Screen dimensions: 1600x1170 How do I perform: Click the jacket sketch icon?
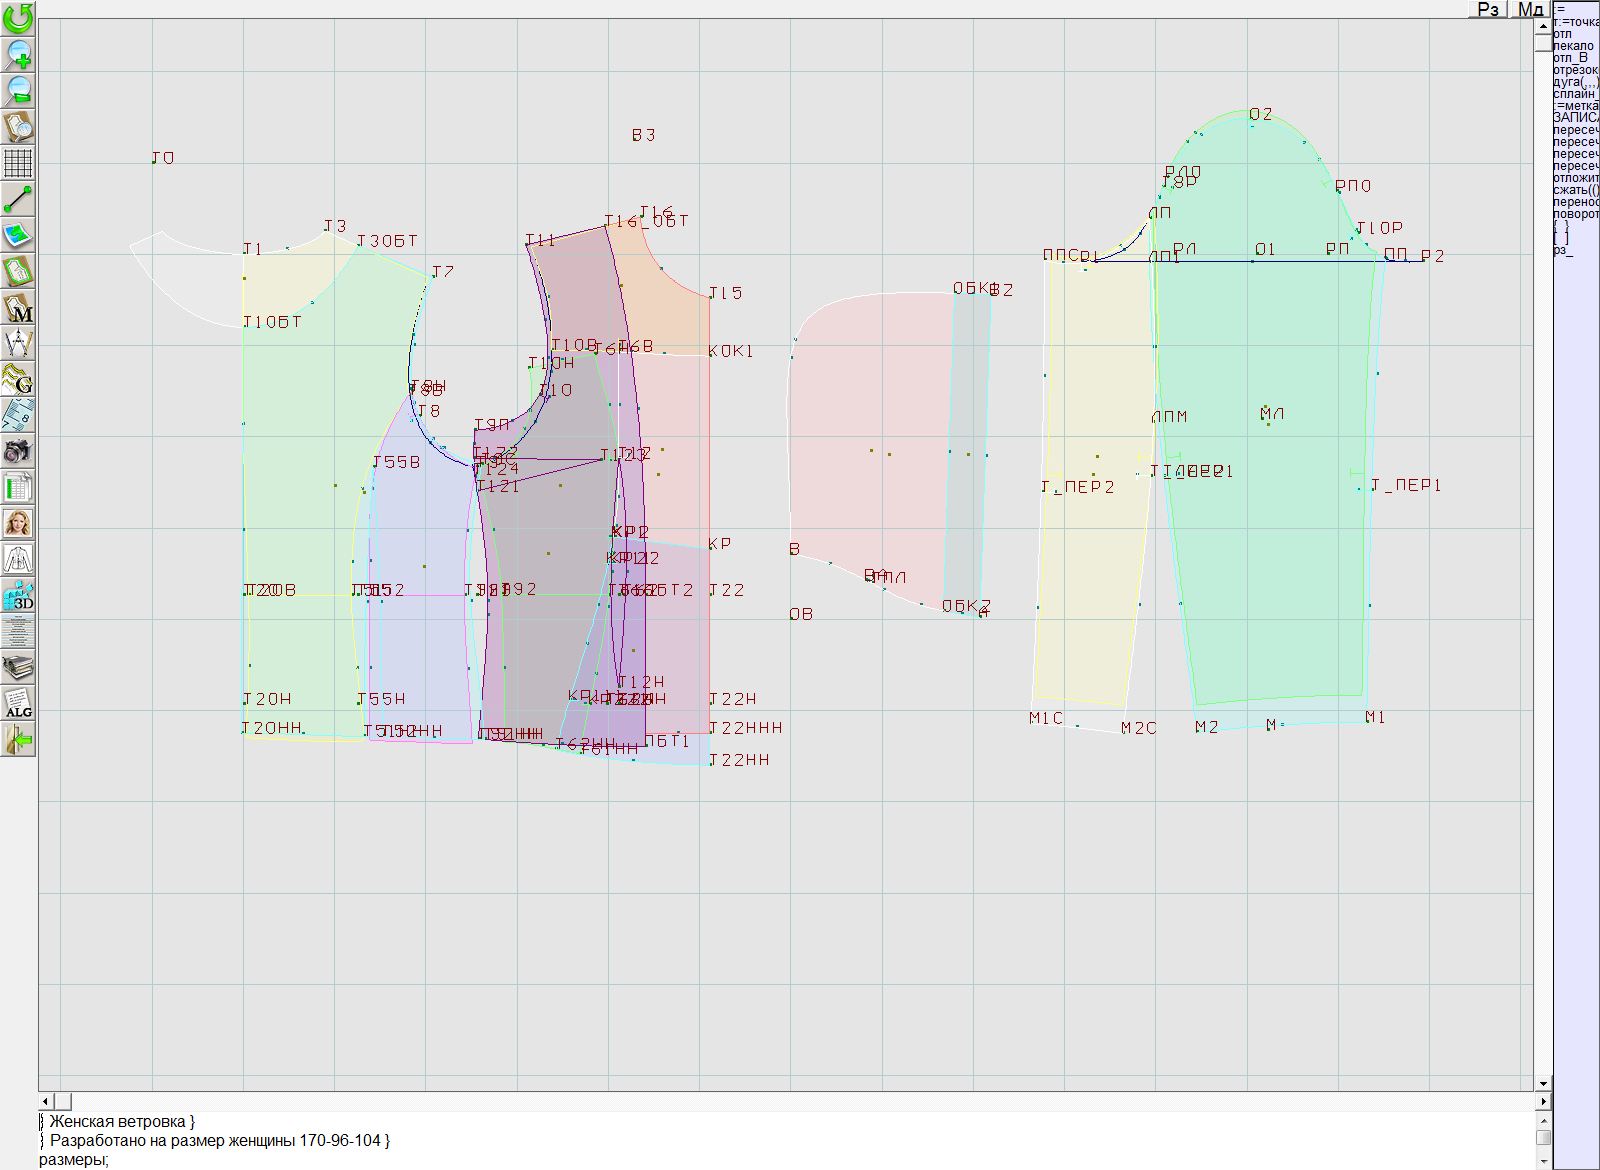pos(18,559)
